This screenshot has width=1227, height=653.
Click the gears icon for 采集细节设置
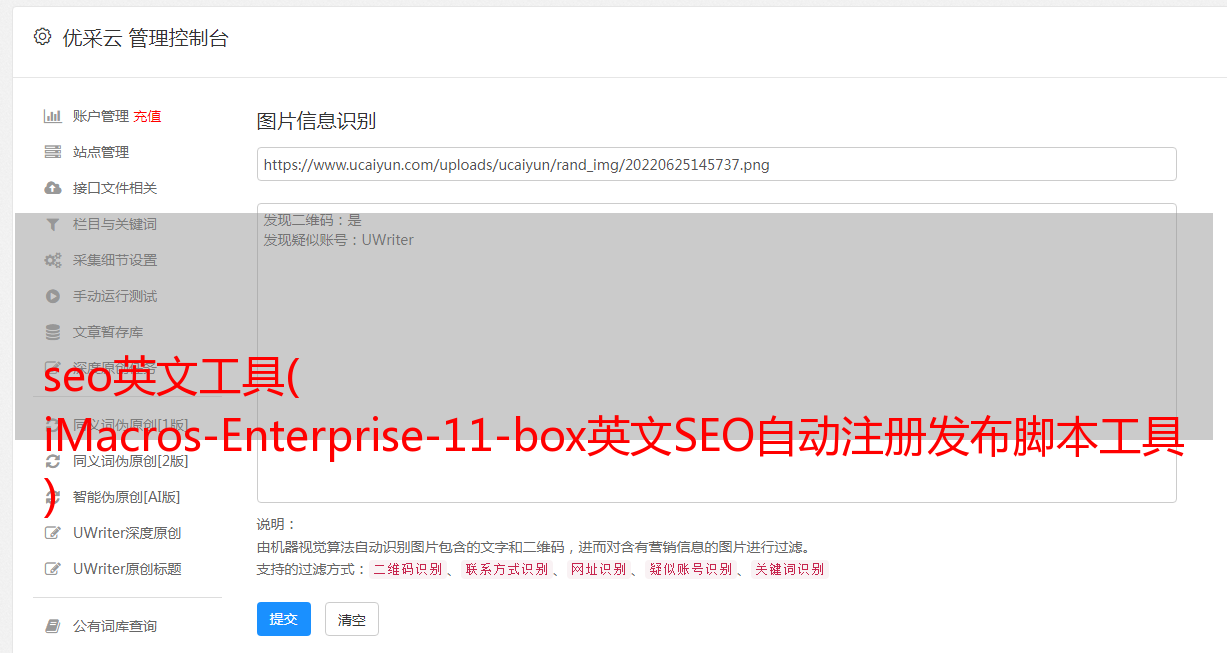click(x=53, y=260)
